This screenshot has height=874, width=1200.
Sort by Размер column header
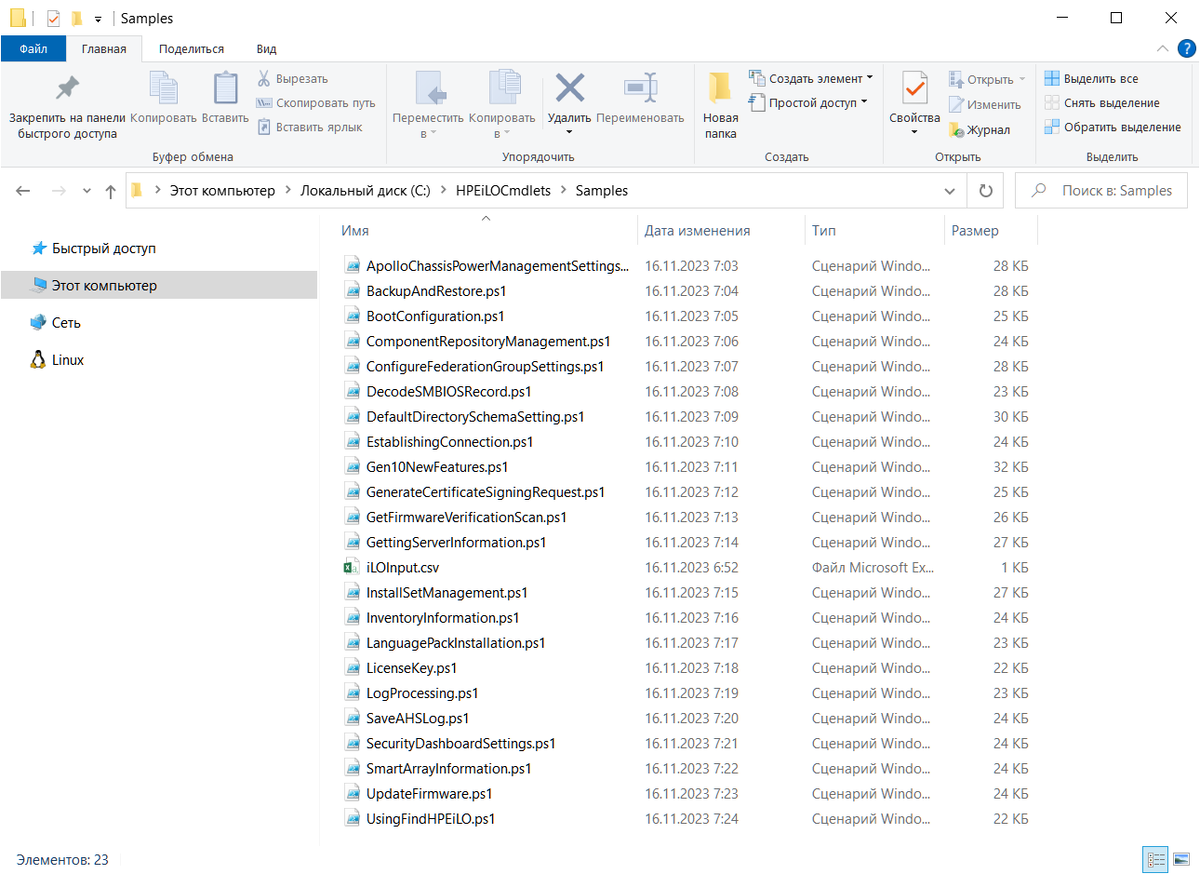[x=975, y=231]
